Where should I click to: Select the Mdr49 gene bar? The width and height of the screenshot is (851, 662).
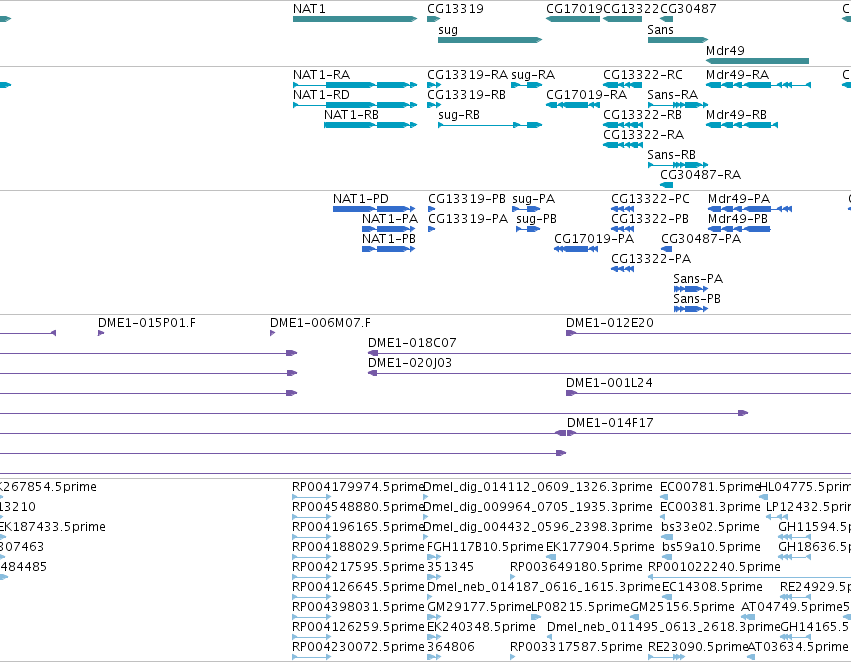point(757,61)
